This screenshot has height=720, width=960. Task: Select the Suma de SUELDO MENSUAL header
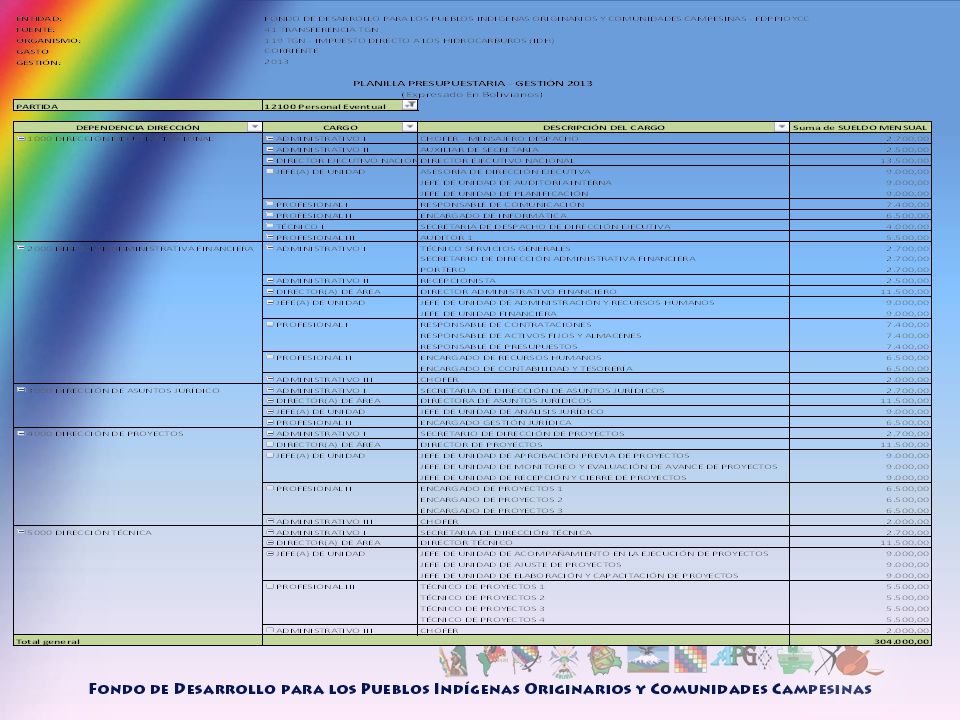(860, 127)
